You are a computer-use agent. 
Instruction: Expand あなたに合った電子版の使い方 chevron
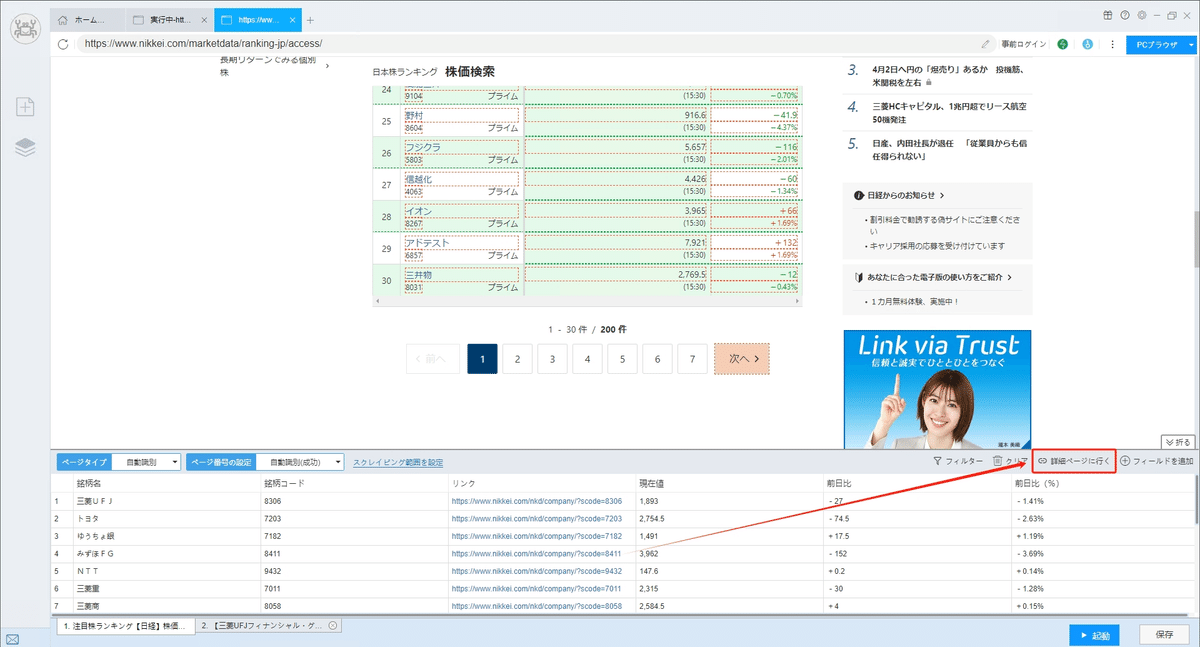point(1010,277)
